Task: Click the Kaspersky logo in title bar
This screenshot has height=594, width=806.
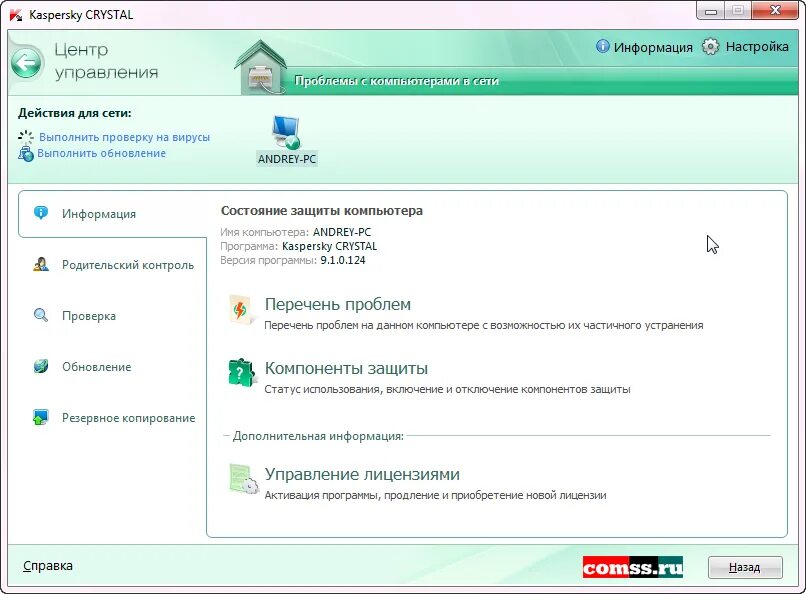Action: (16, 14)
